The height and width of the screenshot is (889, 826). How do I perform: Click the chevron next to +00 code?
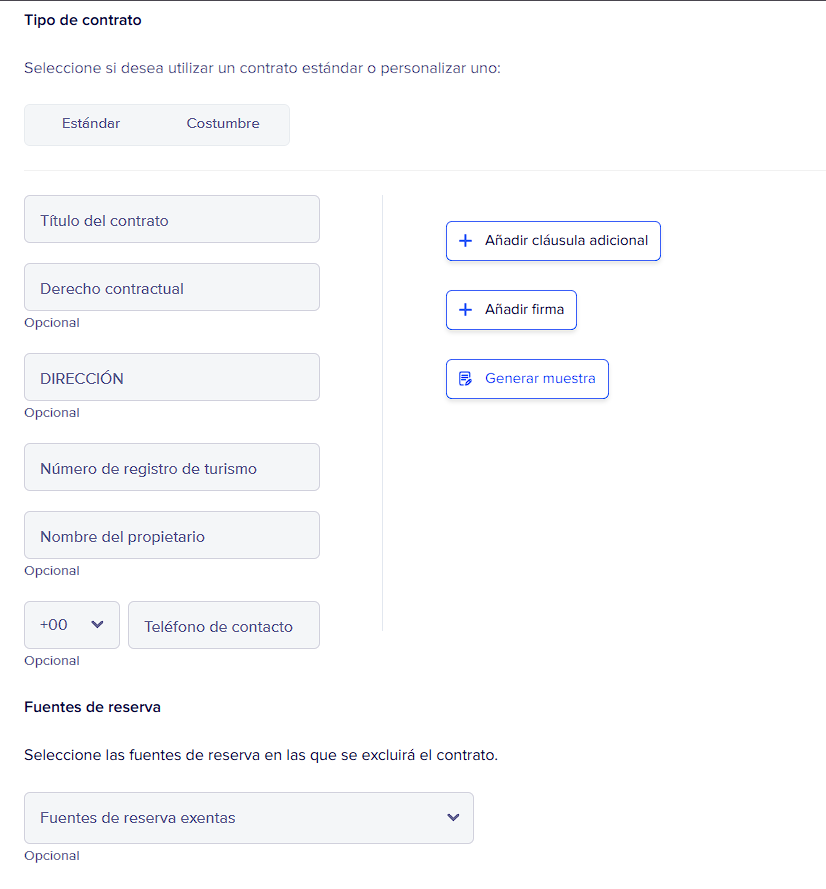click(x=97, y=625)
